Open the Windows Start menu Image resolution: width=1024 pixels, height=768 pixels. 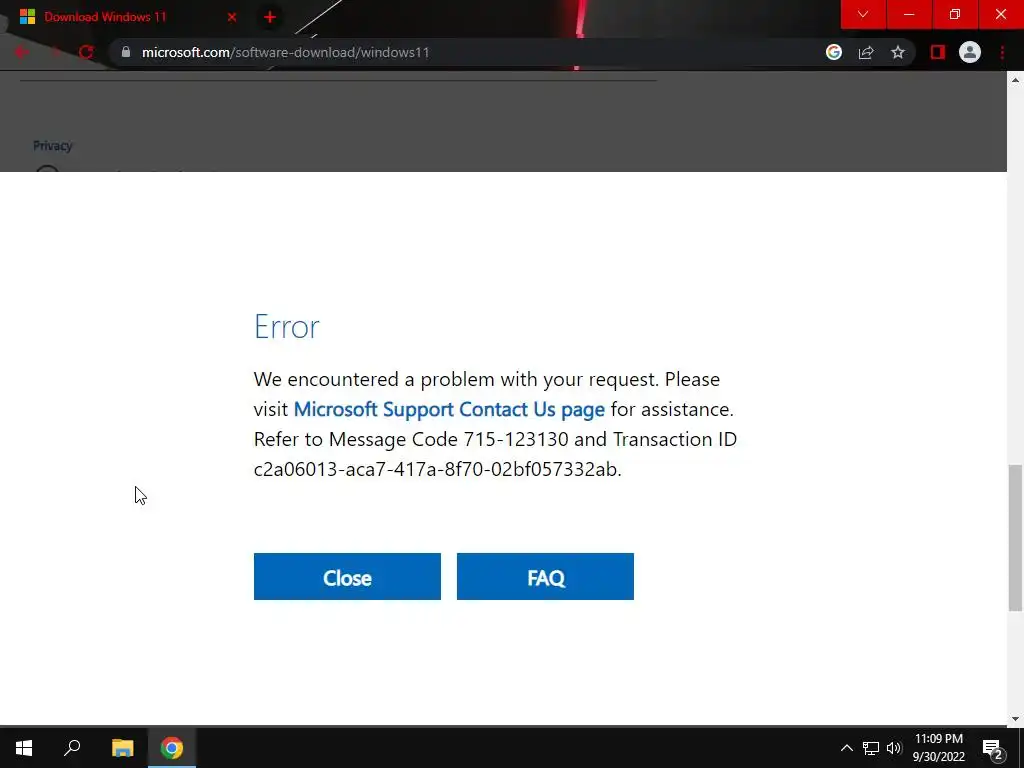coord(24,748)
